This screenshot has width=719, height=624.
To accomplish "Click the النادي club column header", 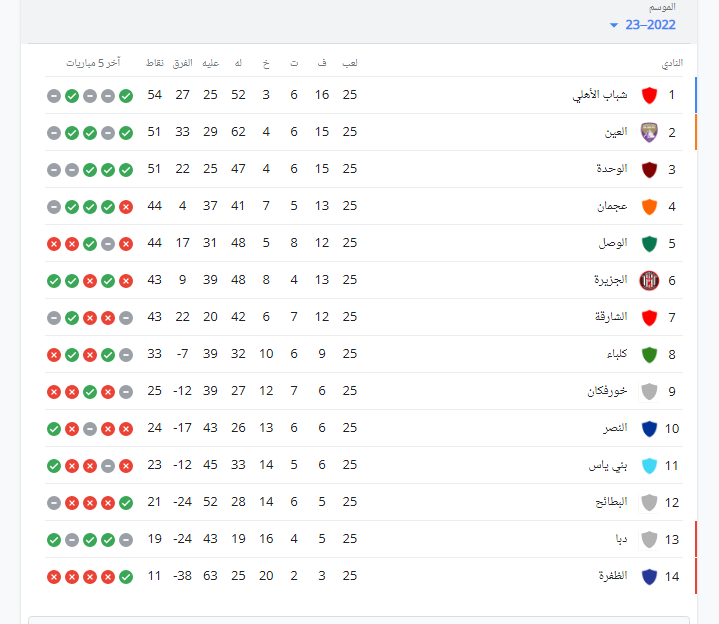I will [x=672, y=63].
